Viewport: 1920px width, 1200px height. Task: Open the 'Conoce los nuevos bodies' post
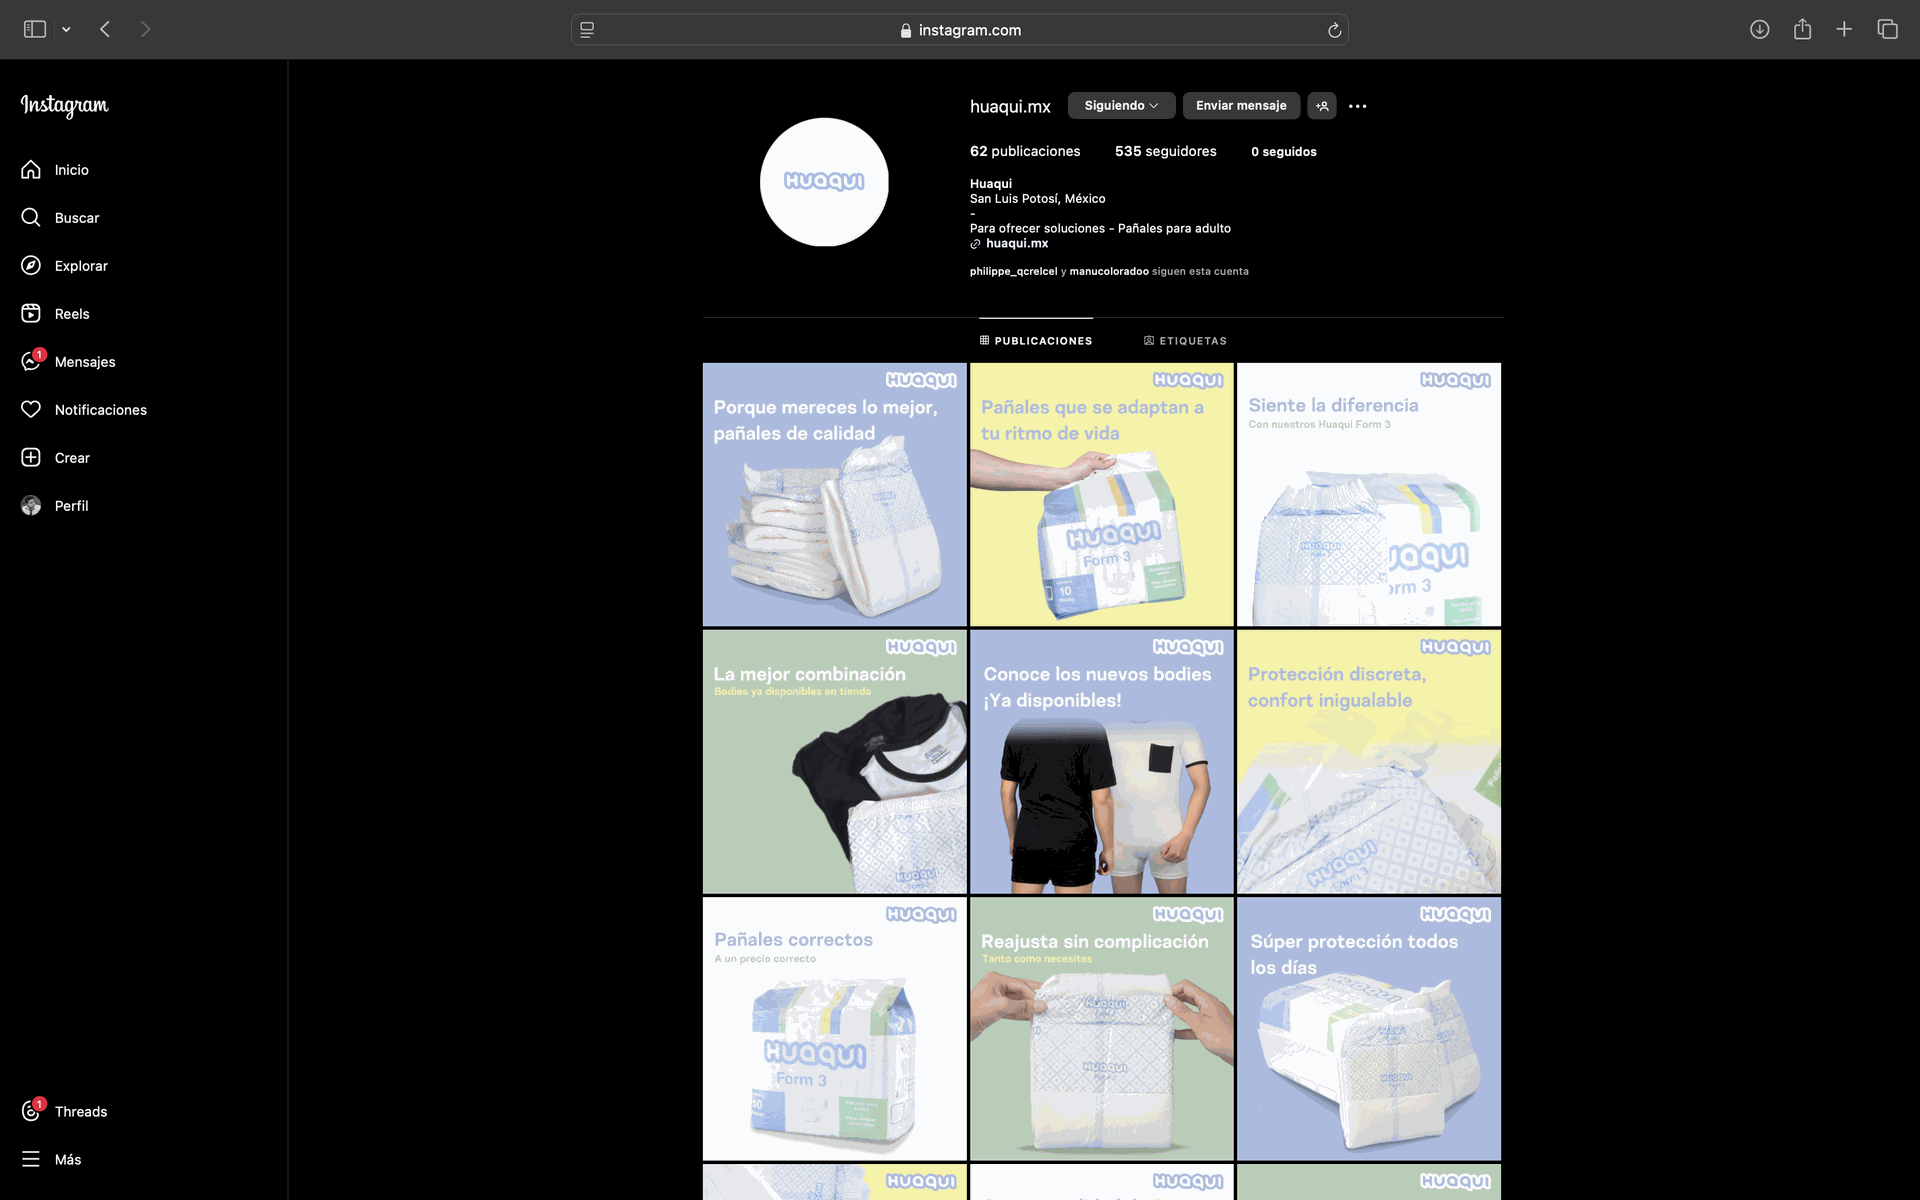(1101, 762)
